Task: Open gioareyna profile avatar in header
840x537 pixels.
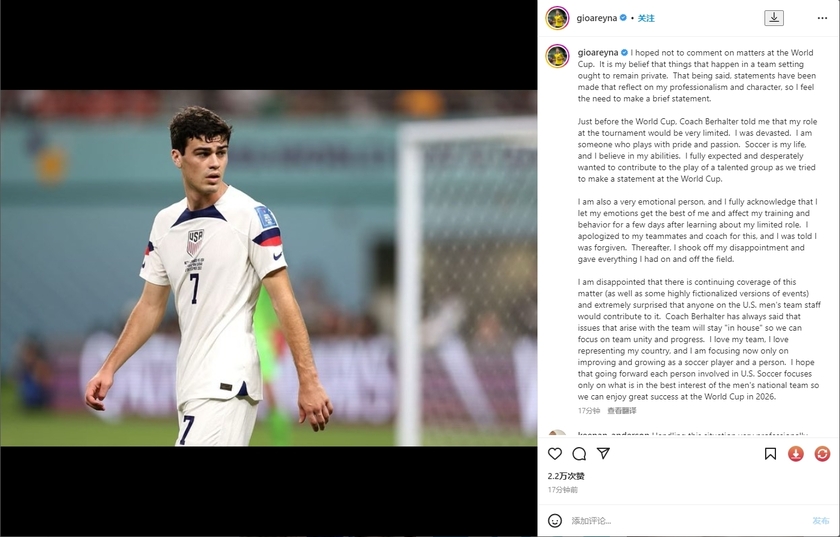Action: tap(557, 18)
